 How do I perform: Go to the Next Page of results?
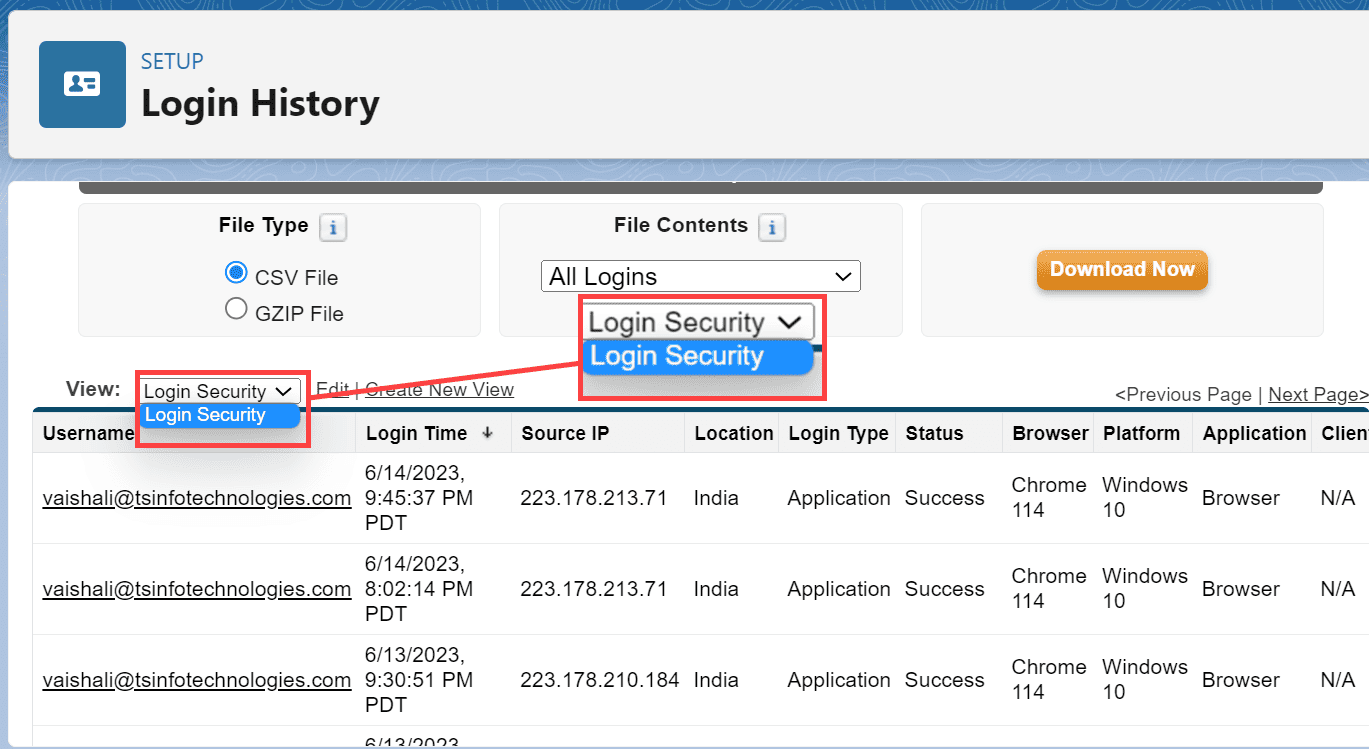(x=1317, y=394)
